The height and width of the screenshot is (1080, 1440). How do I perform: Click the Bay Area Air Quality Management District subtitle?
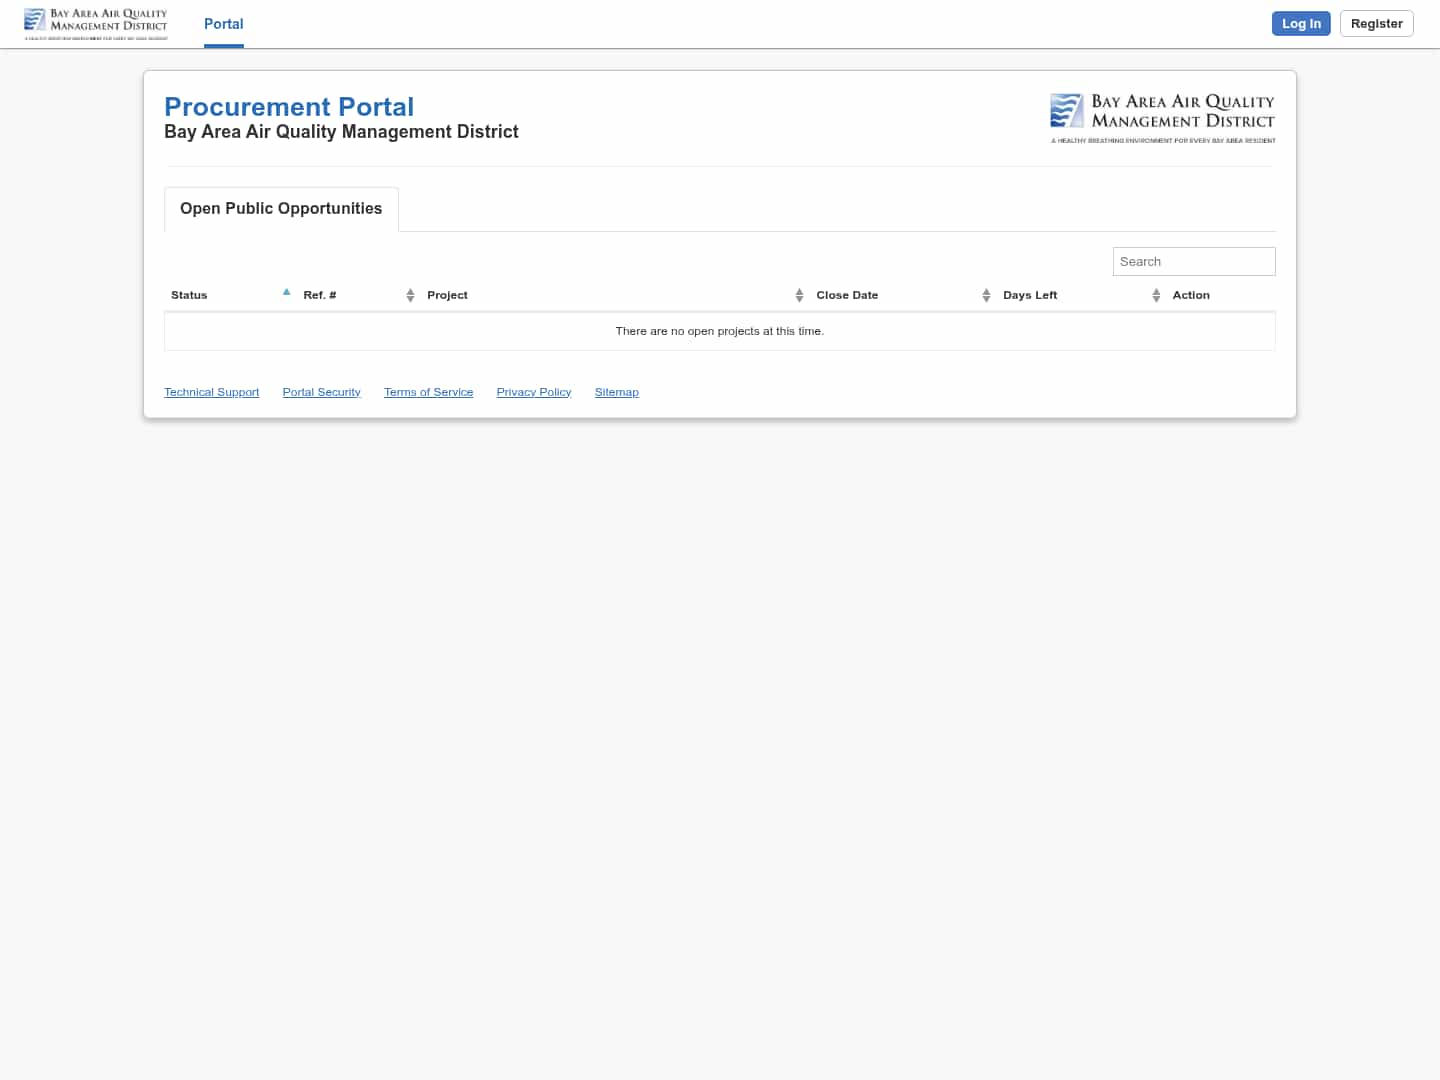[341, 132]
